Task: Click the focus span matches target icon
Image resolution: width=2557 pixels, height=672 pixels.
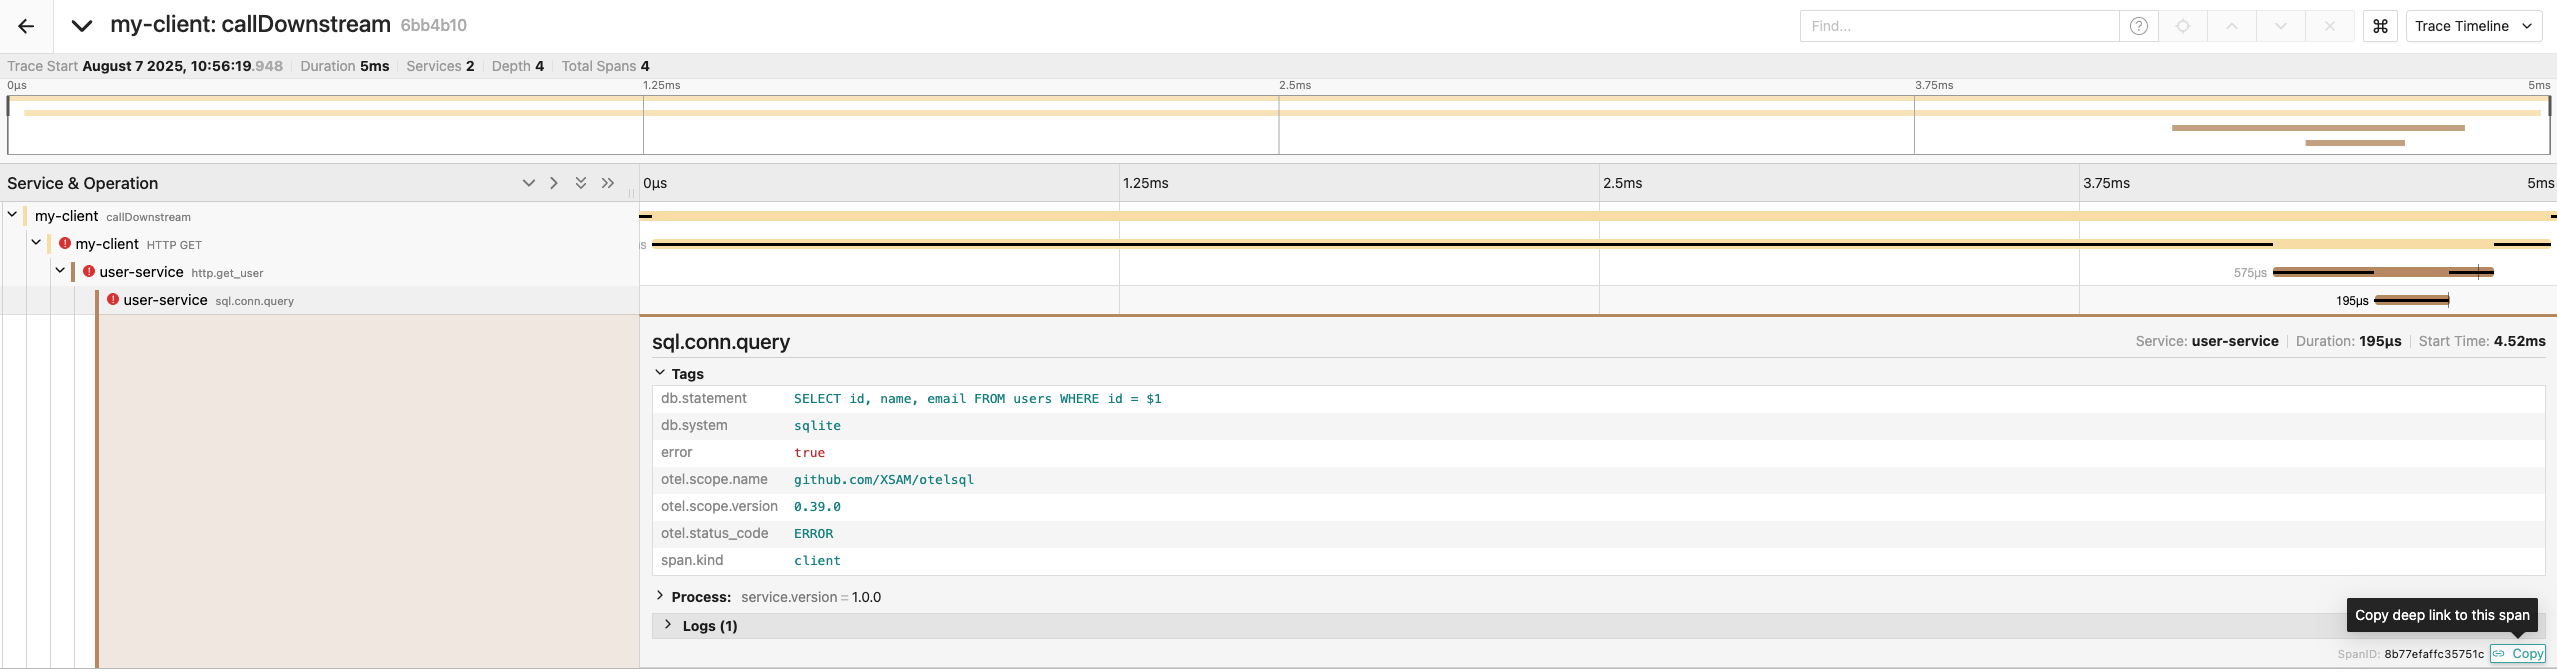Action: pyautogui.click(x=2183, y=26)
